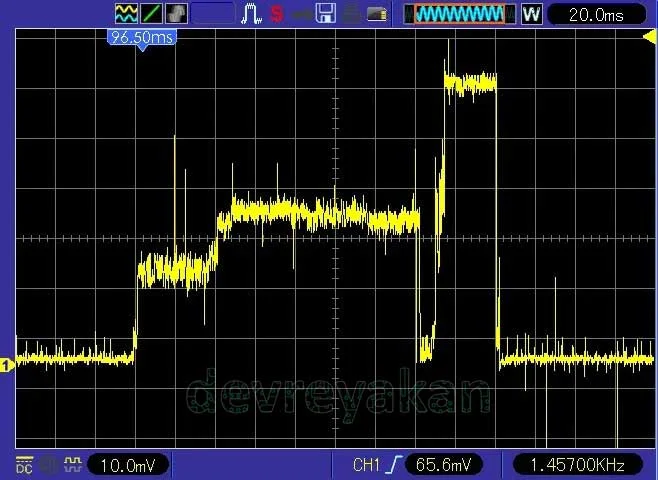Click the channel 1 ground marker
Image resolution: width=658 pixels, height=480 pixels.
tap(6, 365)
